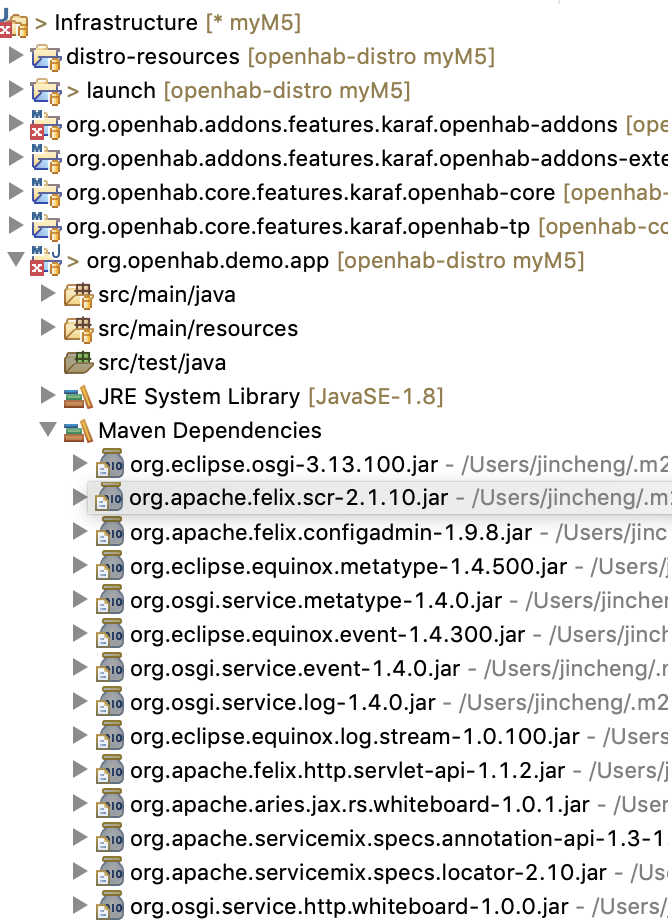Expand org.osgi.service.log-1.4.0.jar contents
Viewport: 672px width, 924px height.
click(80, 701)
